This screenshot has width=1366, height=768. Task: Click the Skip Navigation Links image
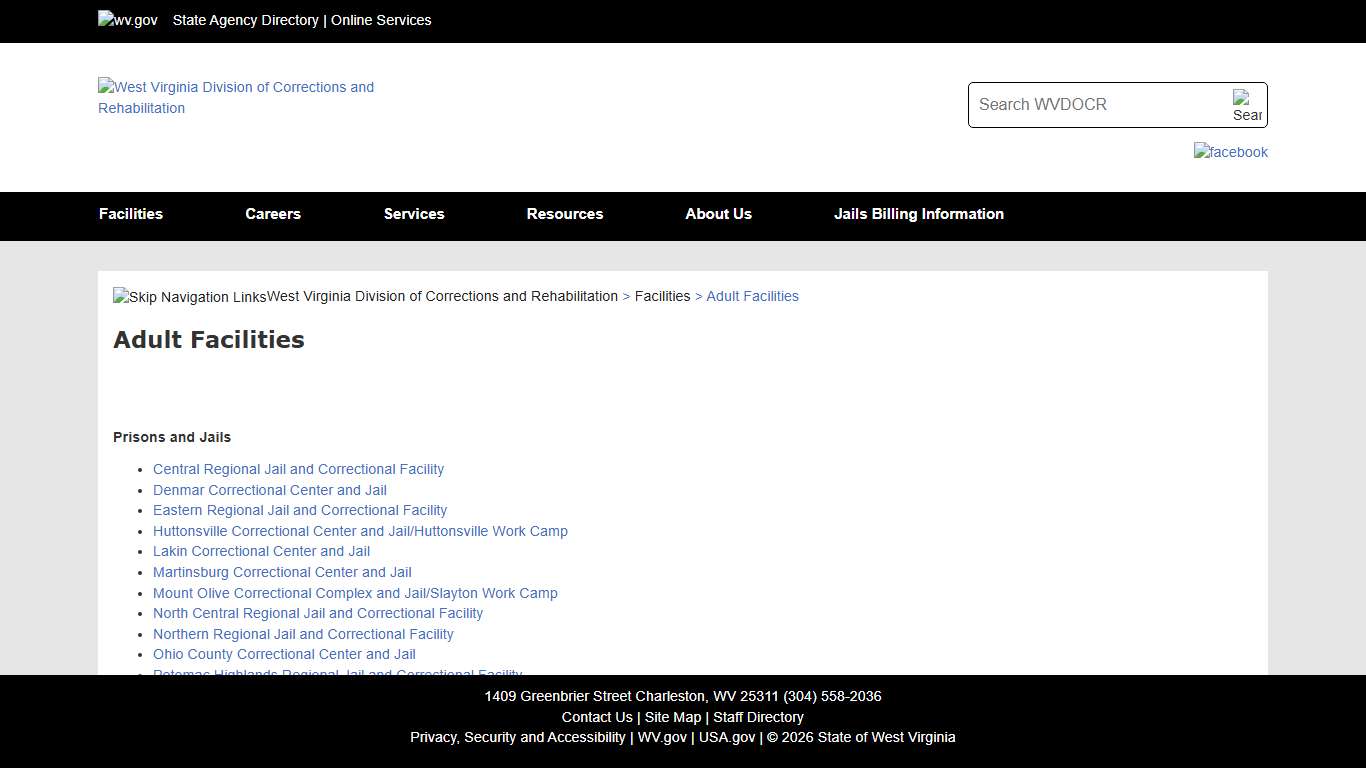[190, 297]
